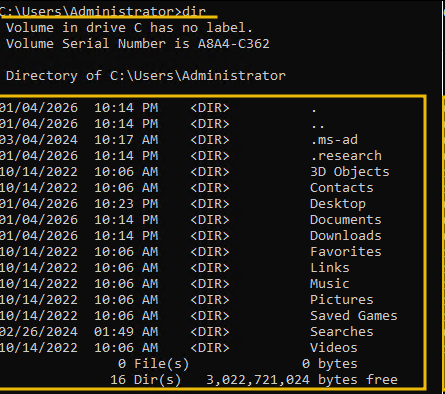The width and height of the screenshot is (445, 394).
Task: Click the Documents directory name
Action: click(346, 220)
